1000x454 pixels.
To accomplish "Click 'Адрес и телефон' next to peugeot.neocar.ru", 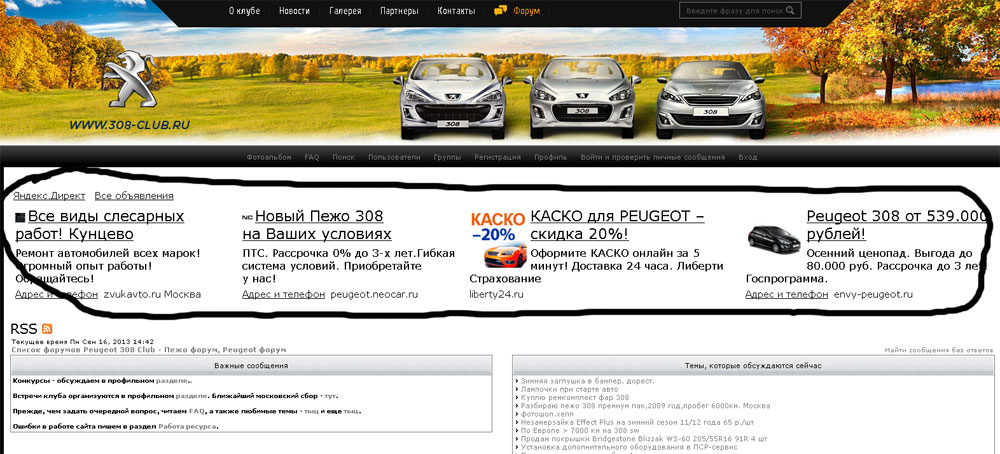I will tap(283, 295).
